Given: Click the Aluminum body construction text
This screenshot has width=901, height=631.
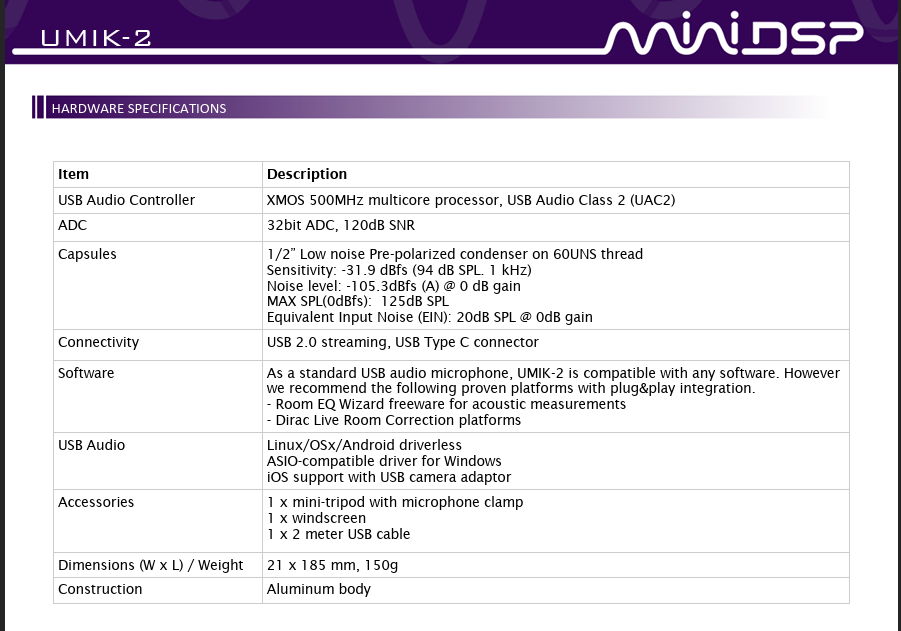Looking at the screenshot, I should [x=318, y=589].
